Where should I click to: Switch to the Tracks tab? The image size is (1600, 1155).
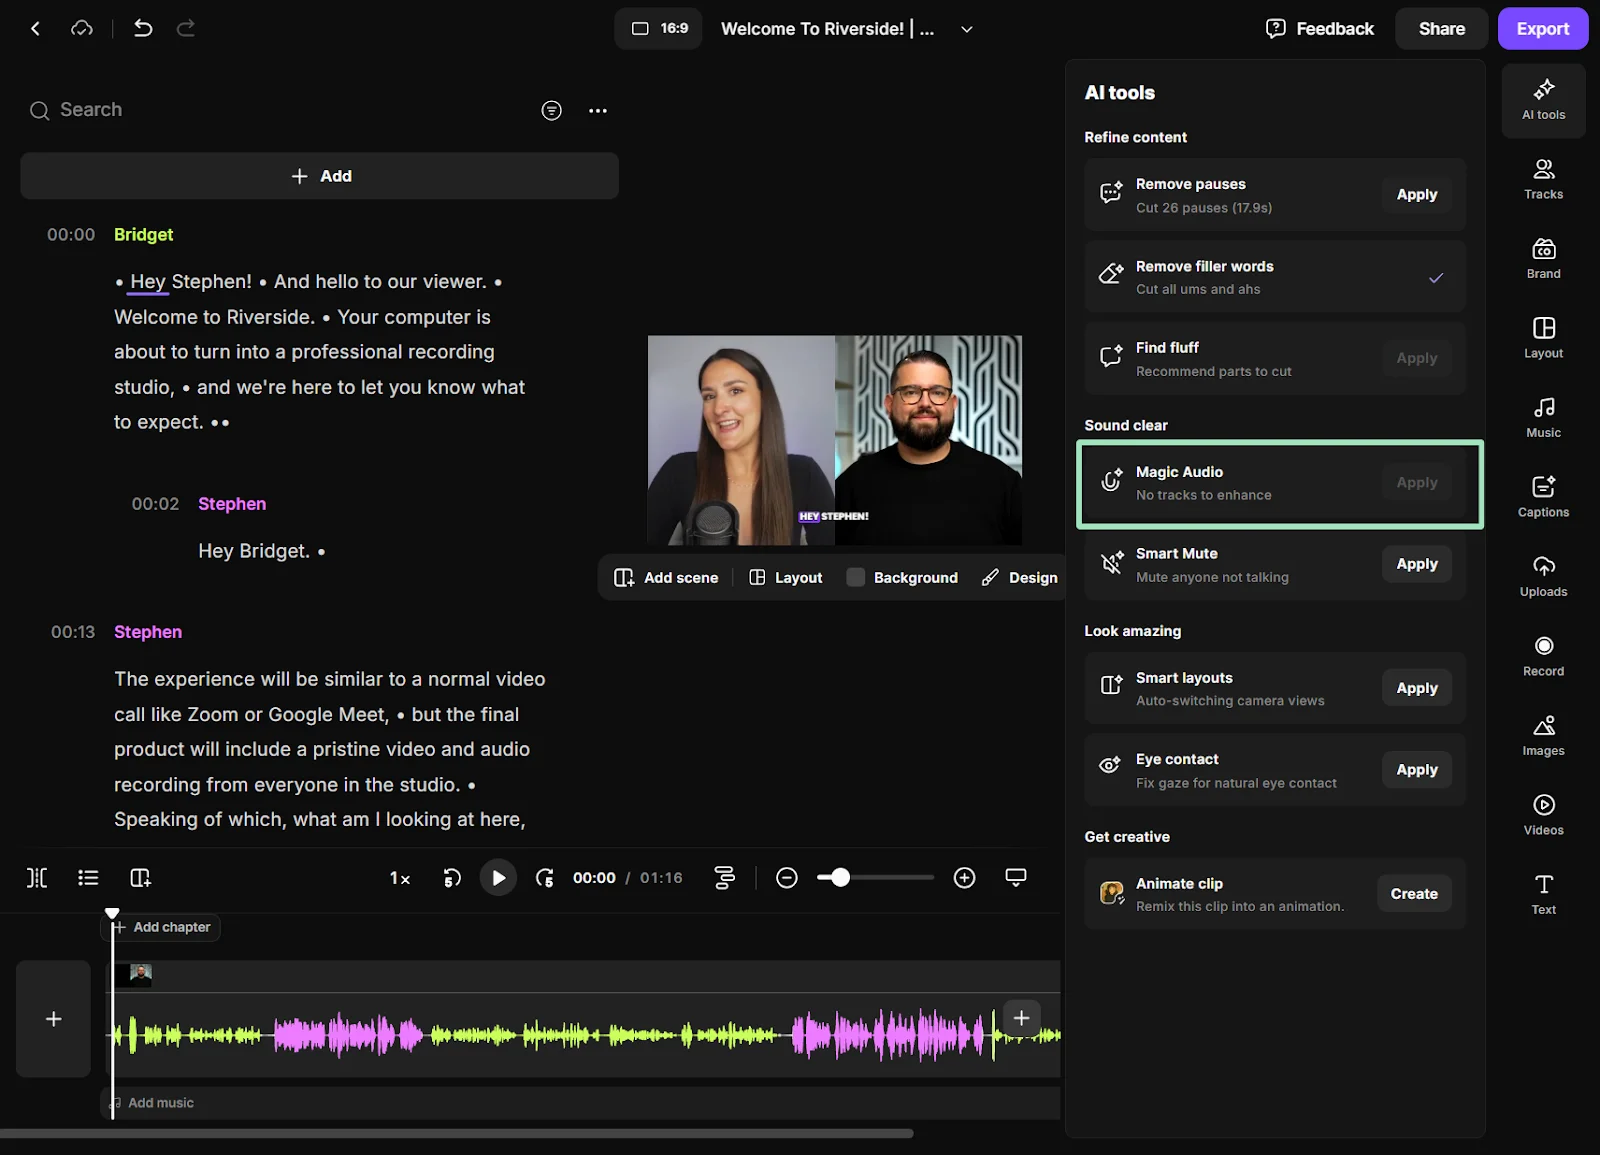click(1543, 179)
